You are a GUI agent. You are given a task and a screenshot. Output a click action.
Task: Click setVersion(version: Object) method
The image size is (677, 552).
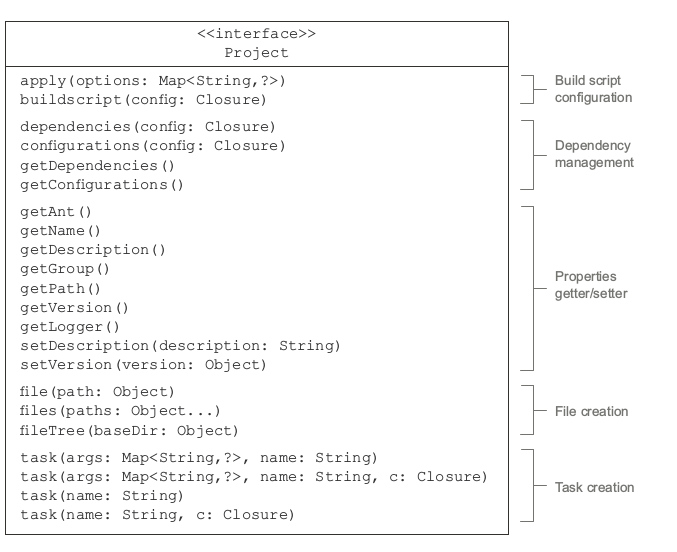(144, 364)
